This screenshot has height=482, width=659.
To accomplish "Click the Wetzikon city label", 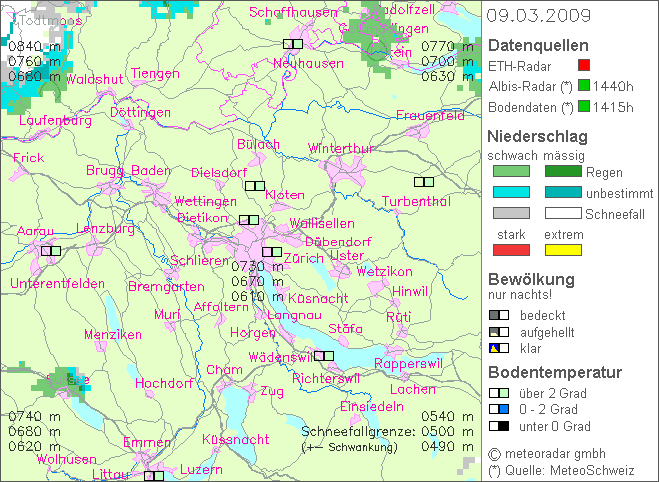I will coord(385,271).
